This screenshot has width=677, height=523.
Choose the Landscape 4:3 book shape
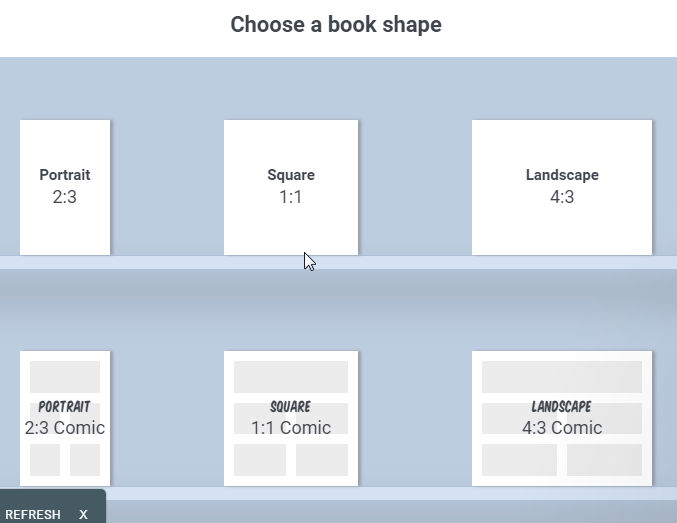pyautogui.click(x=562, y=187)
